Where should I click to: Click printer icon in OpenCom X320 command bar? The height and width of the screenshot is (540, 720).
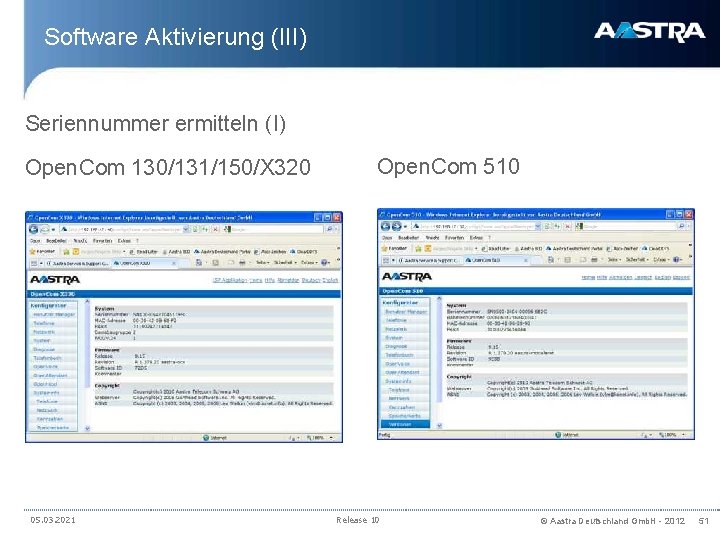coord(242,263)
